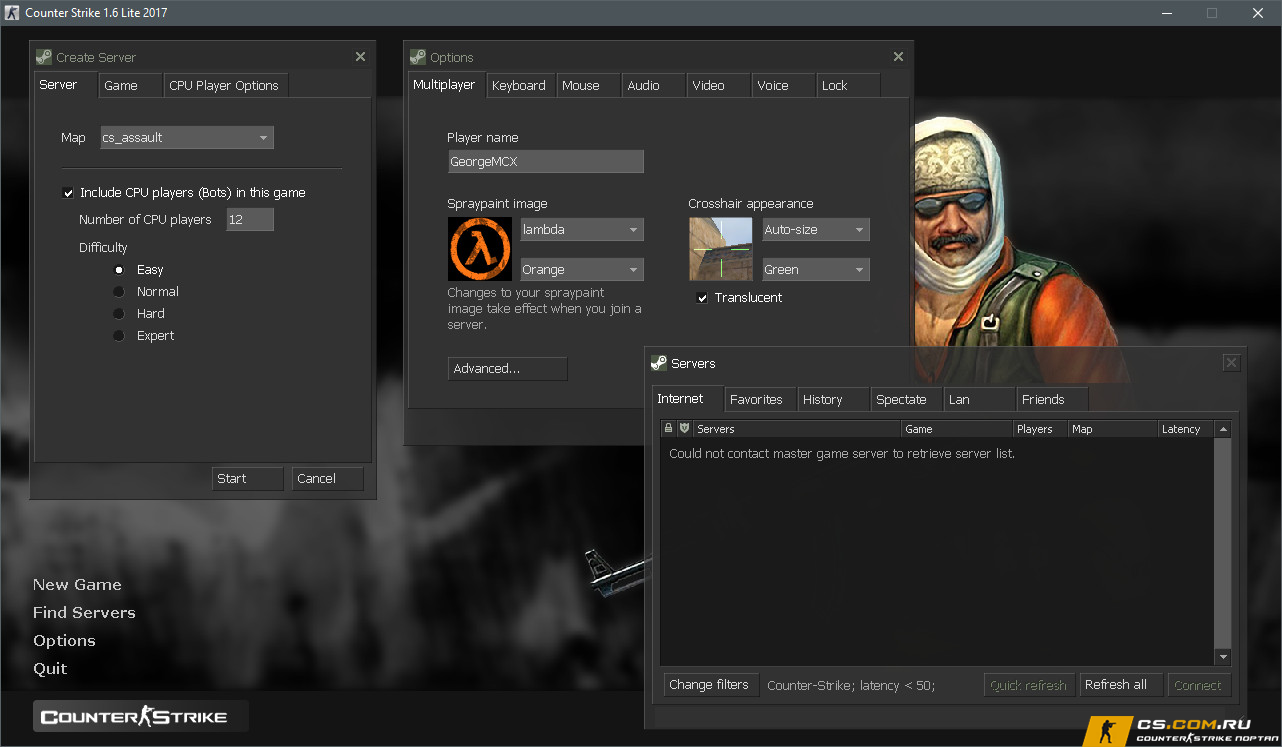Click the crosshair appearance preview image
The width and height of the screenshot is (1282, 747).
[x=720, y=249]
